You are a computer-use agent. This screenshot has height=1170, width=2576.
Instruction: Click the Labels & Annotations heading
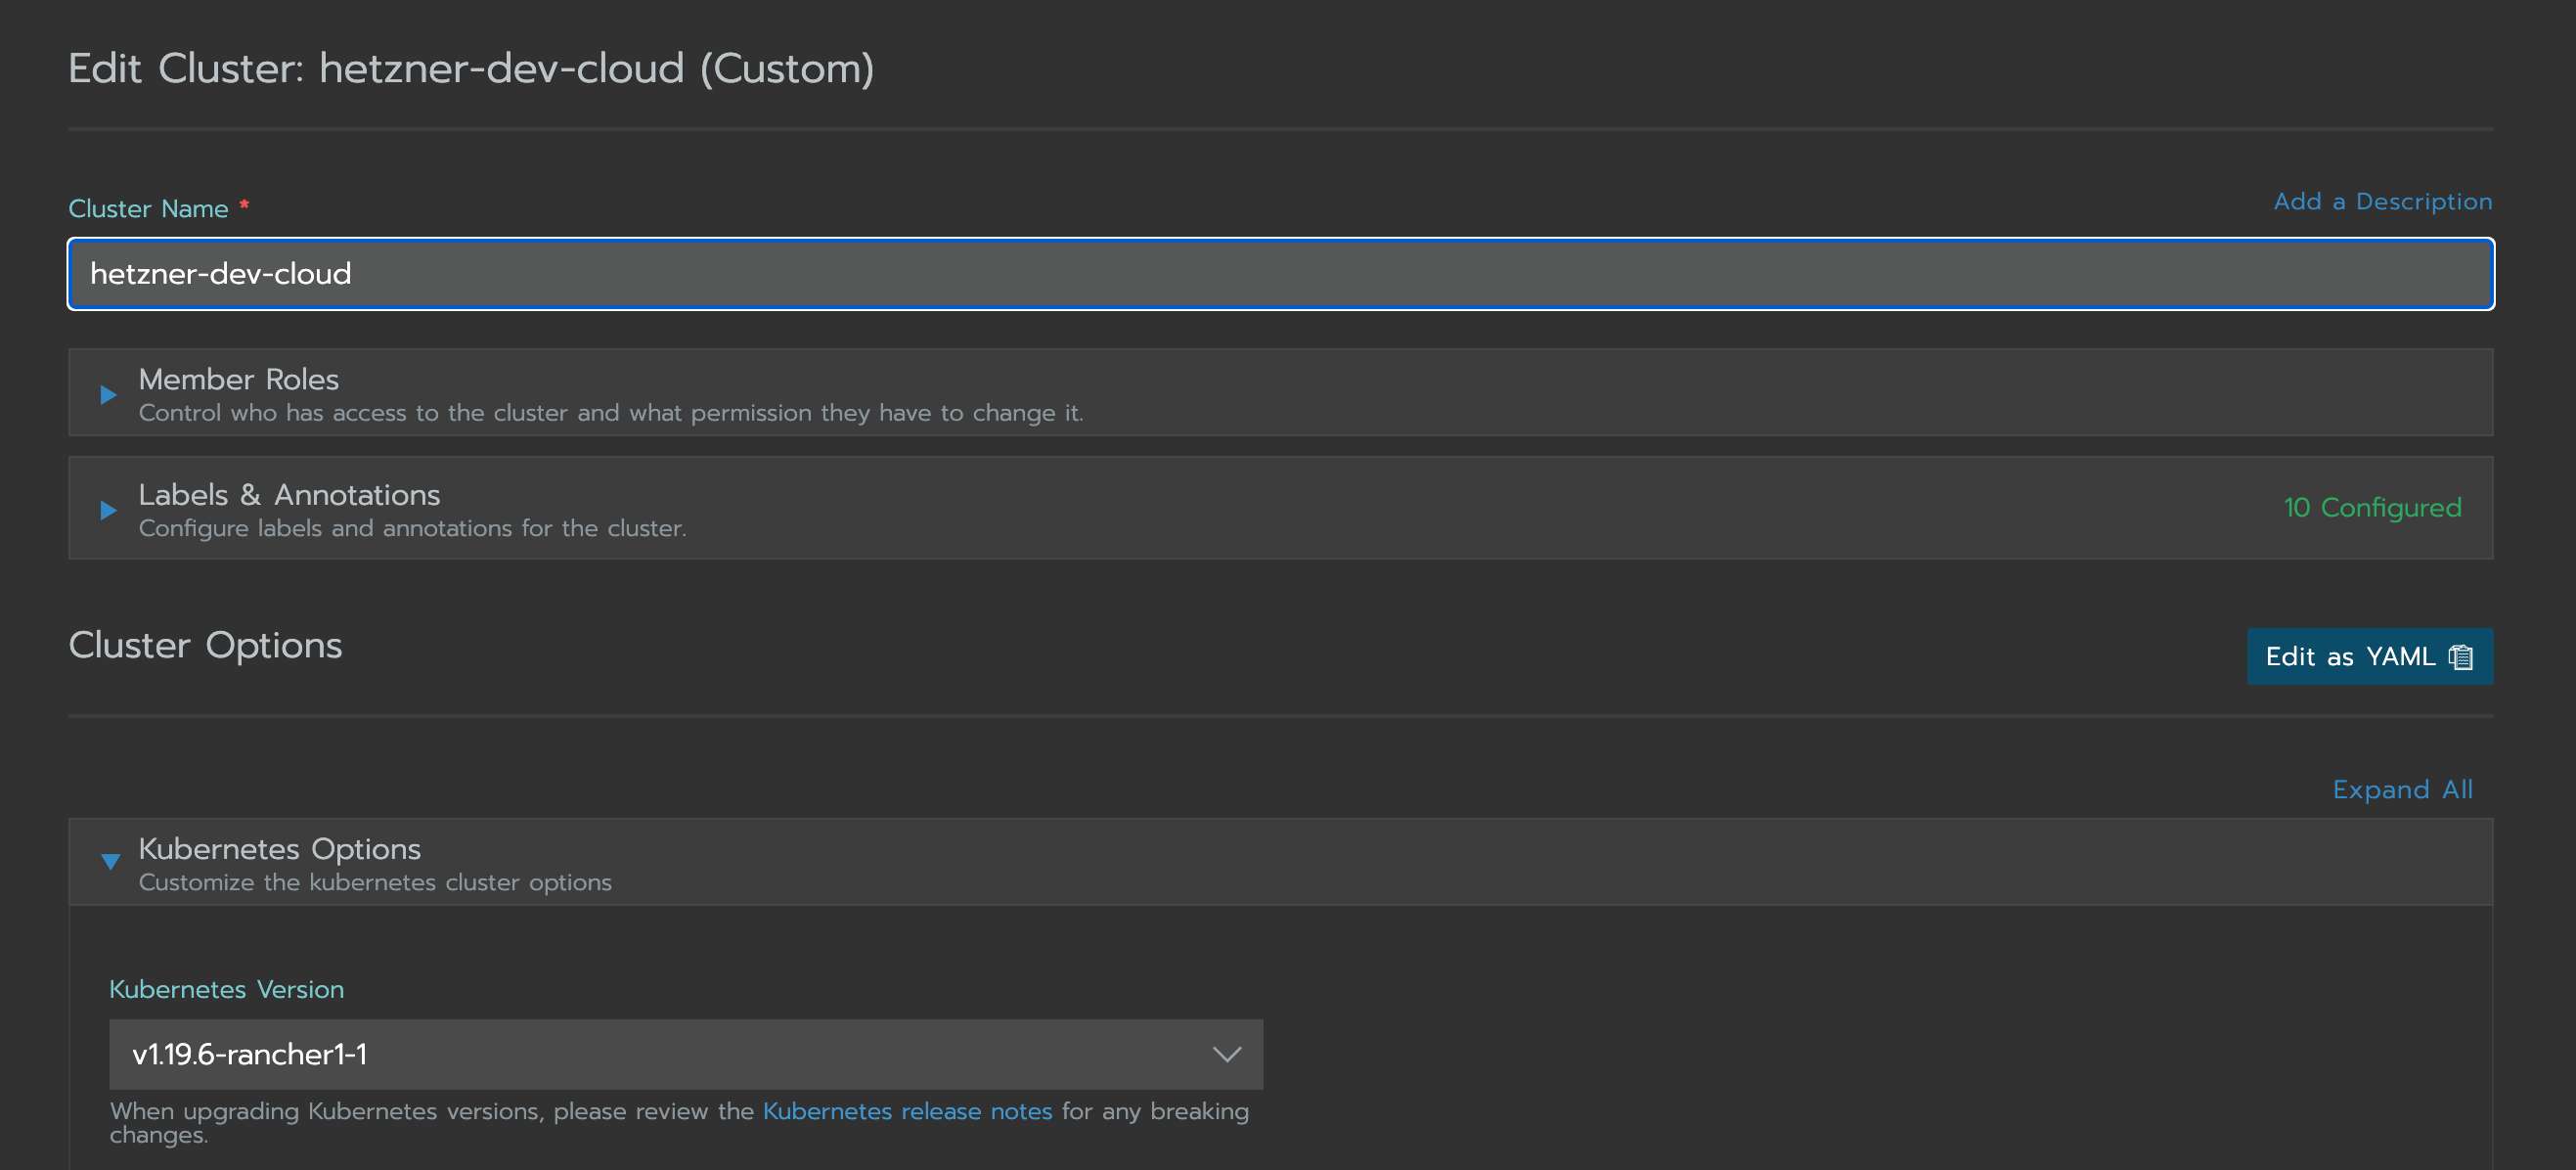point(289,494)
